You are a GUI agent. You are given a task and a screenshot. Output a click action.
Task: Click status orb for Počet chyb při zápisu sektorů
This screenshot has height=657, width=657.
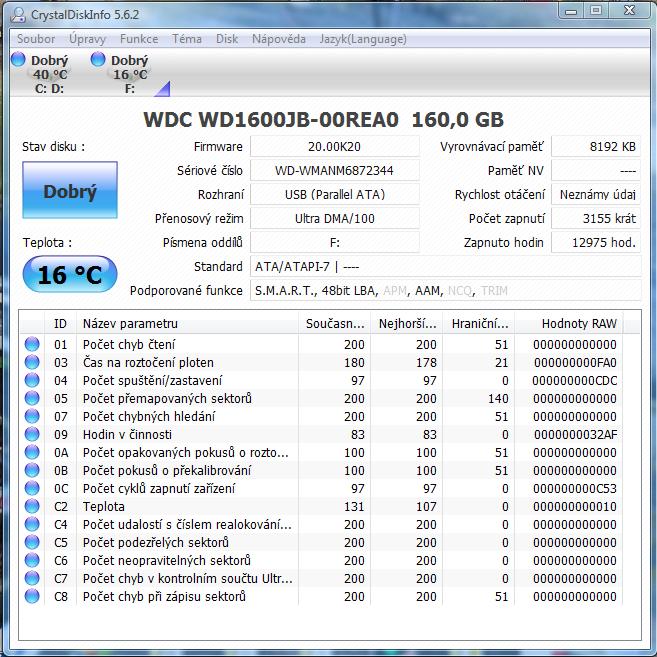point(32,596)
